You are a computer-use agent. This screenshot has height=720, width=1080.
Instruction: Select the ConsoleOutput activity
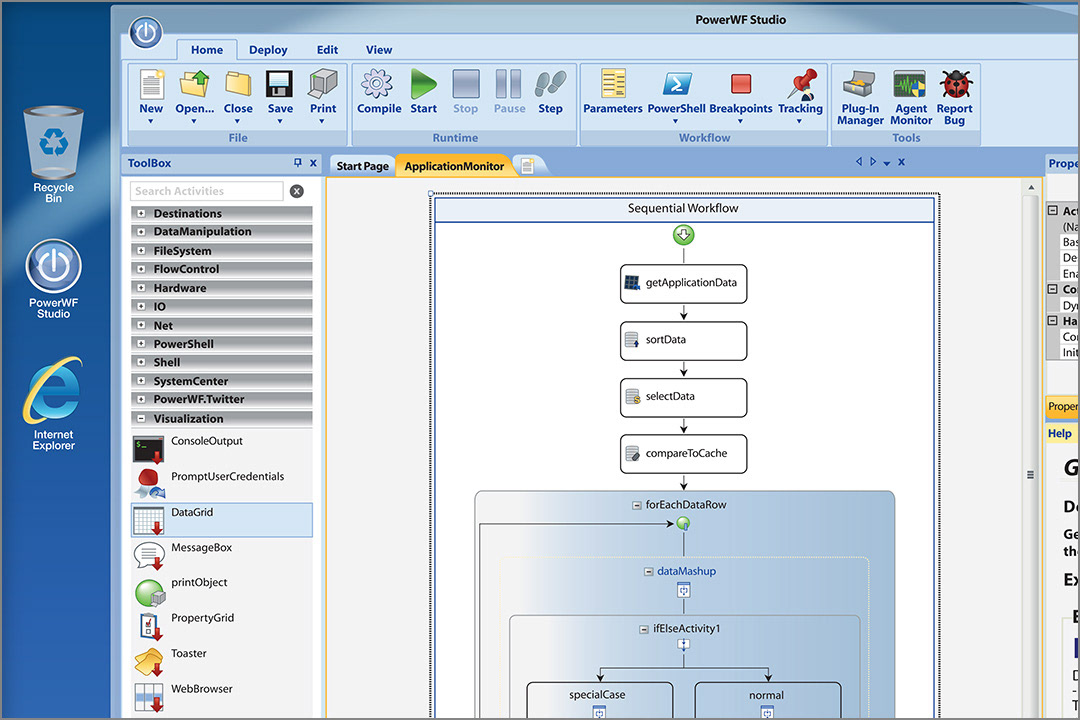(221, 449)
